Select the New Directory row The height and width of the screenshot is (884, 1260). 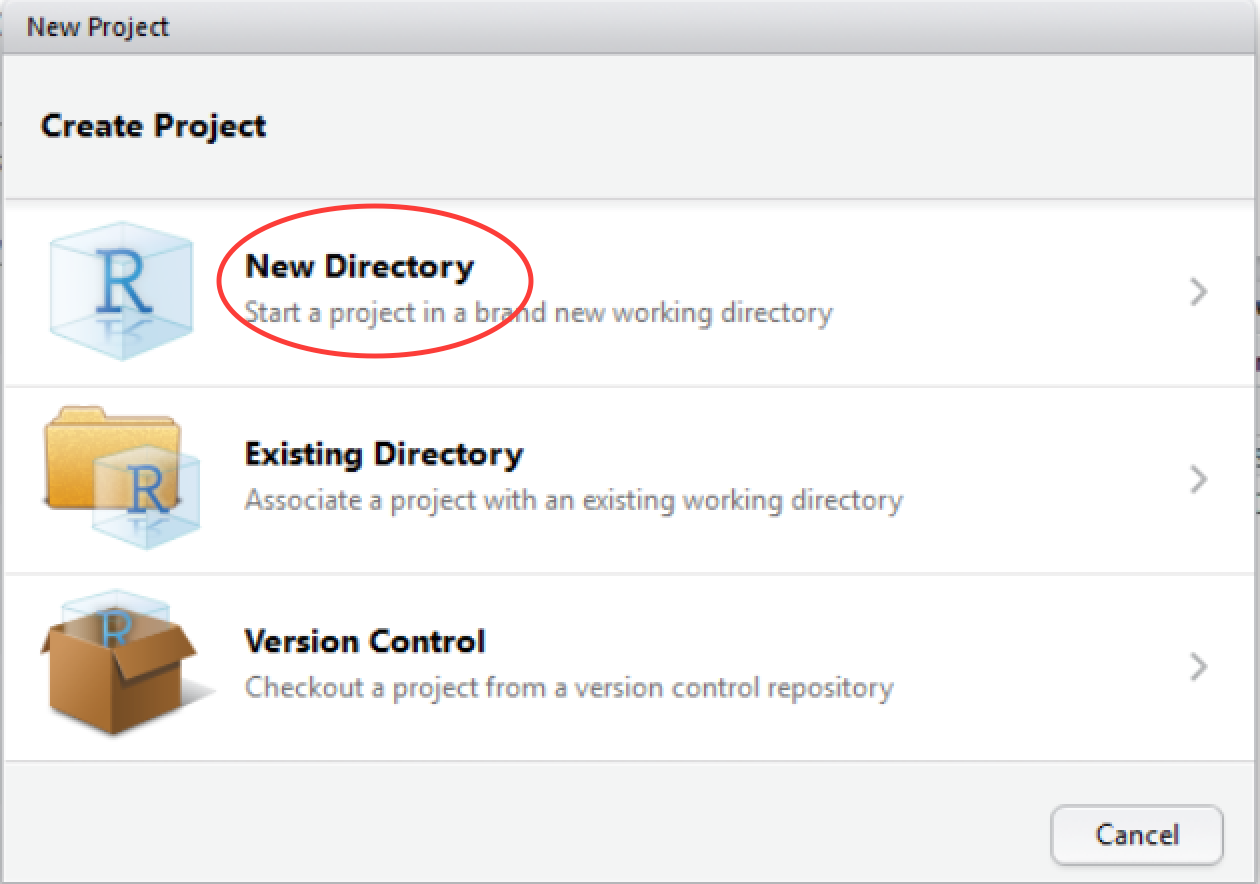(600, 292)
